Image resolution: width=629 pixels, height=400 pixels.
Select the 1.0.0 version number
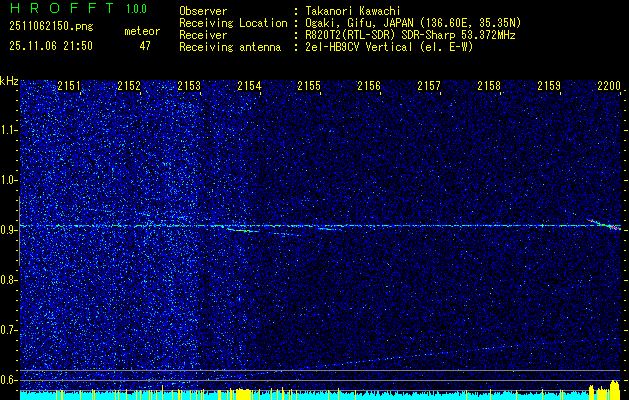(136, 9)
